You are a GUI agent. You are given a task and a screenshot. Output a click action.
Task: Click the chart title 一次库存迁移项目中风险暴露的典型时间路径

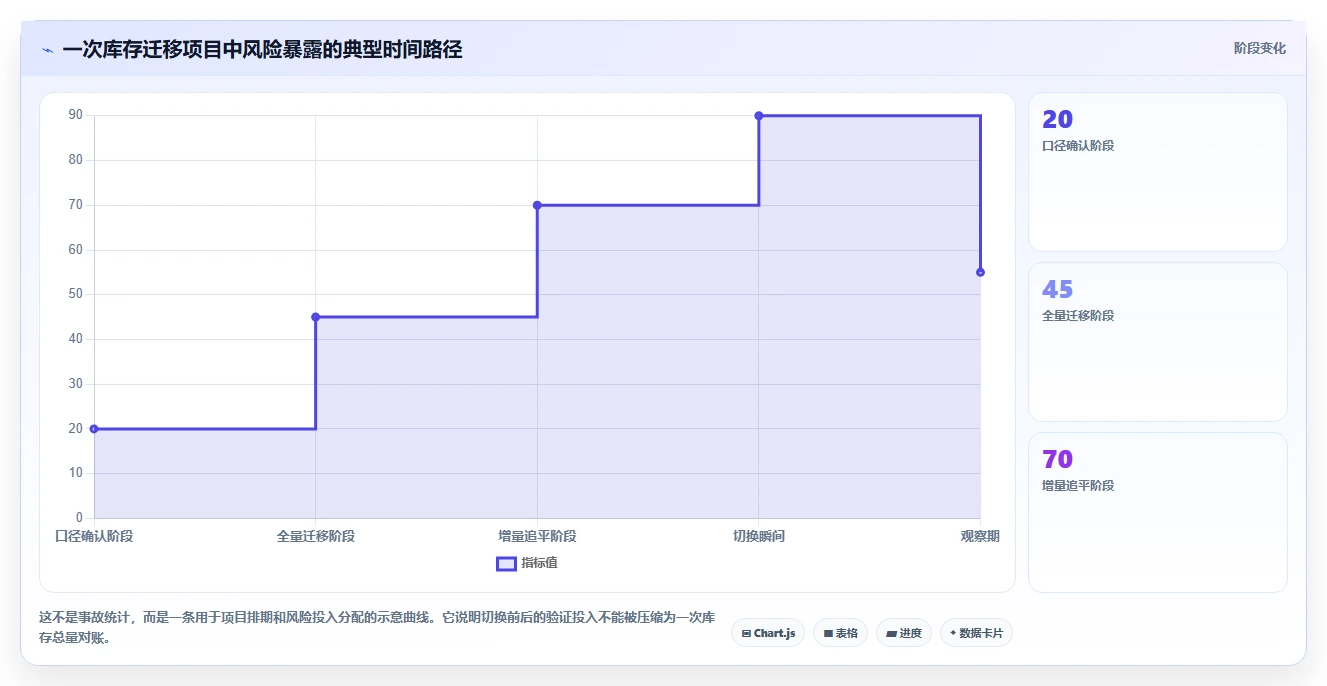tap(262, 50)
